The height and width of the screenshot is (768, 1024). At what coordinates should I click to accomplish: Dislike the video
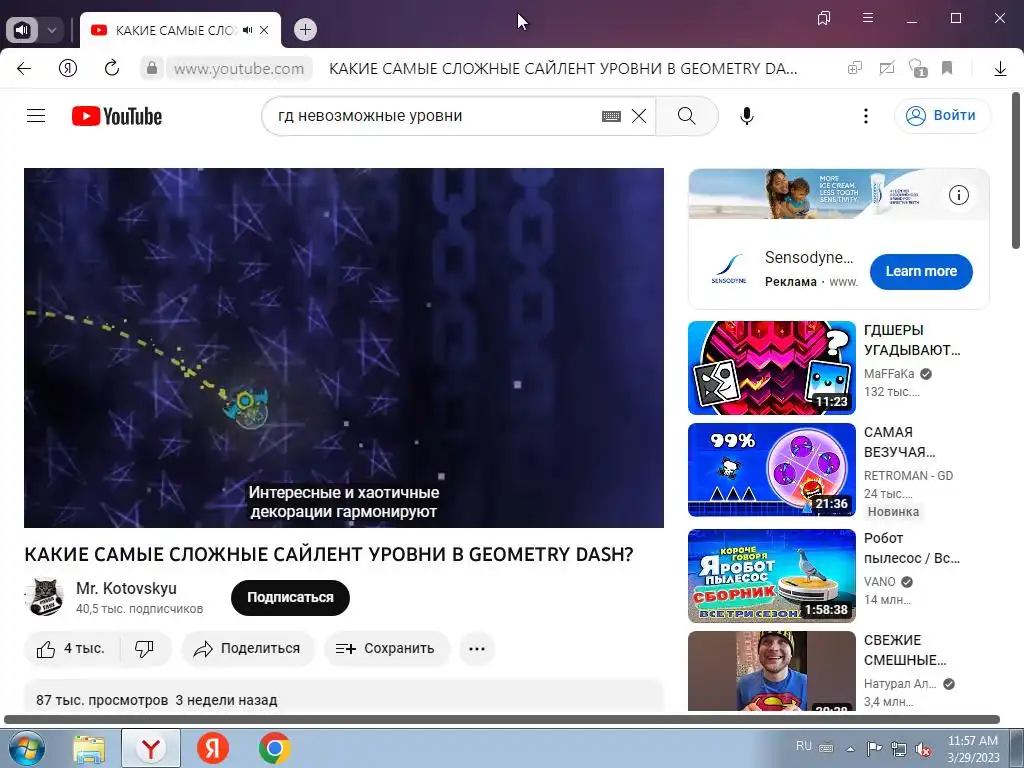[x=144, y=648]
